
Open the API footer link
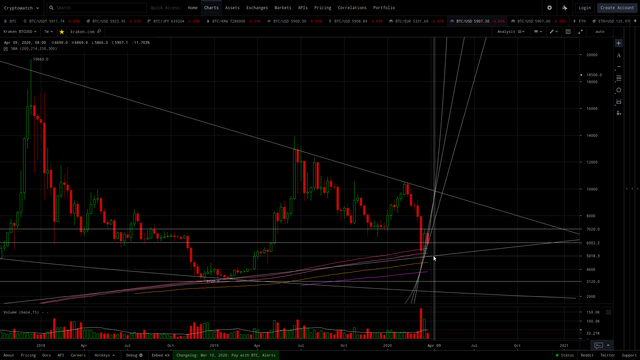tap(61, 356)
